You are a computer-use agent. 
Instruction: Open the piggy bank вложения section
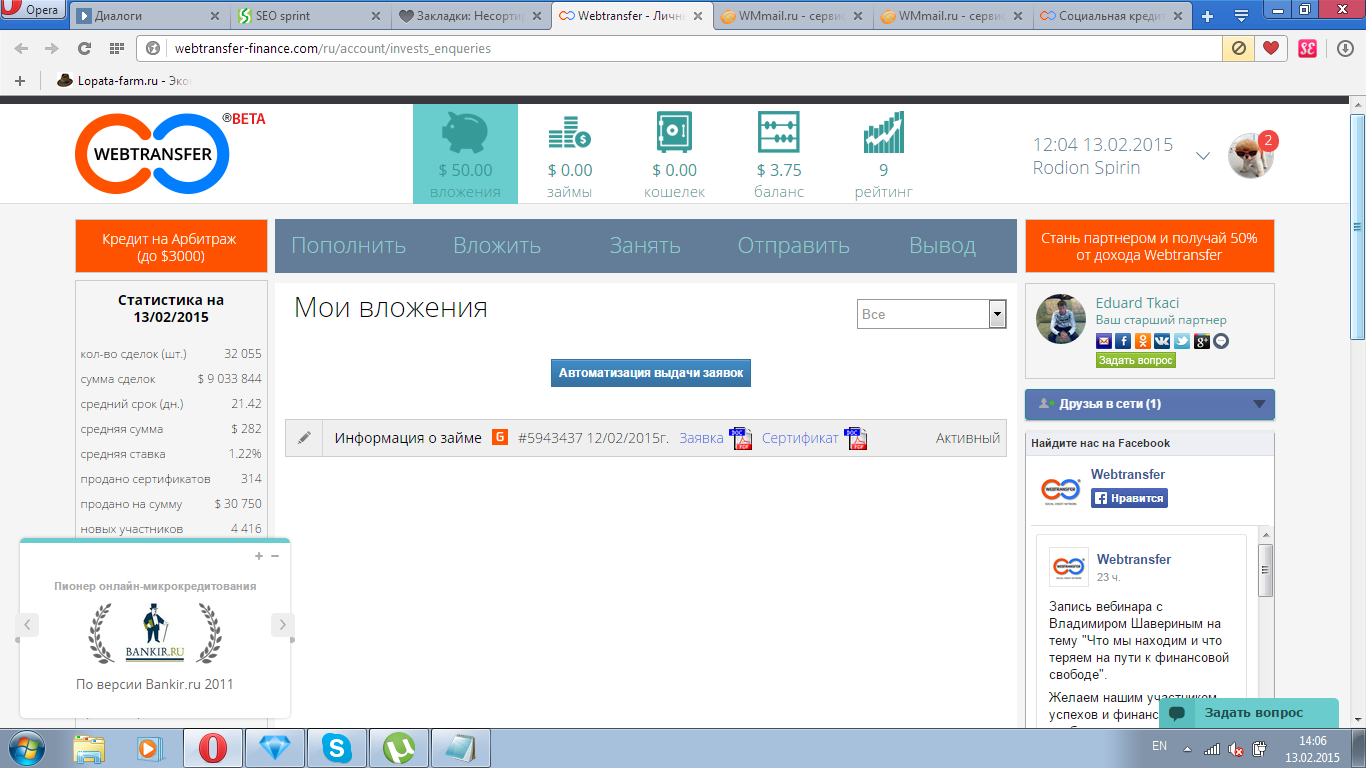465,153
